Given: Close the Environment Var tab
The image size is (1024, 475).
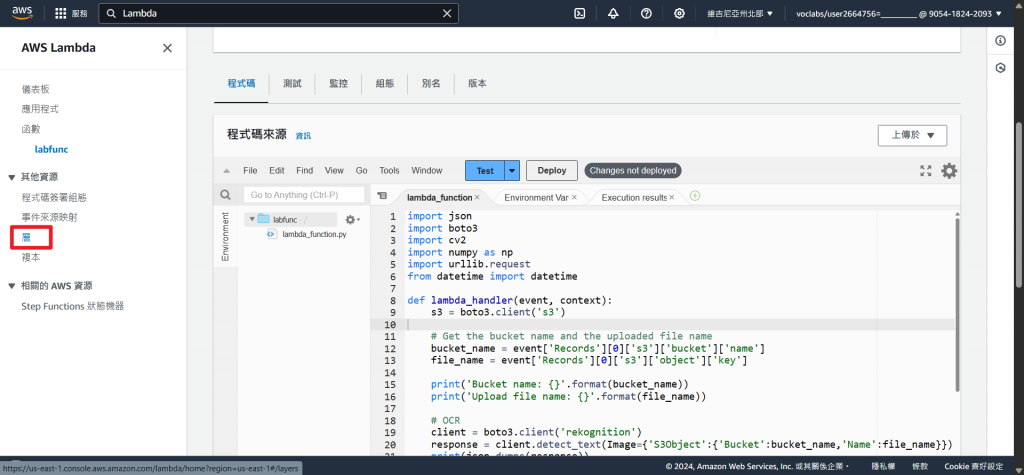Looking at the screenshot, I should (574, 197).
